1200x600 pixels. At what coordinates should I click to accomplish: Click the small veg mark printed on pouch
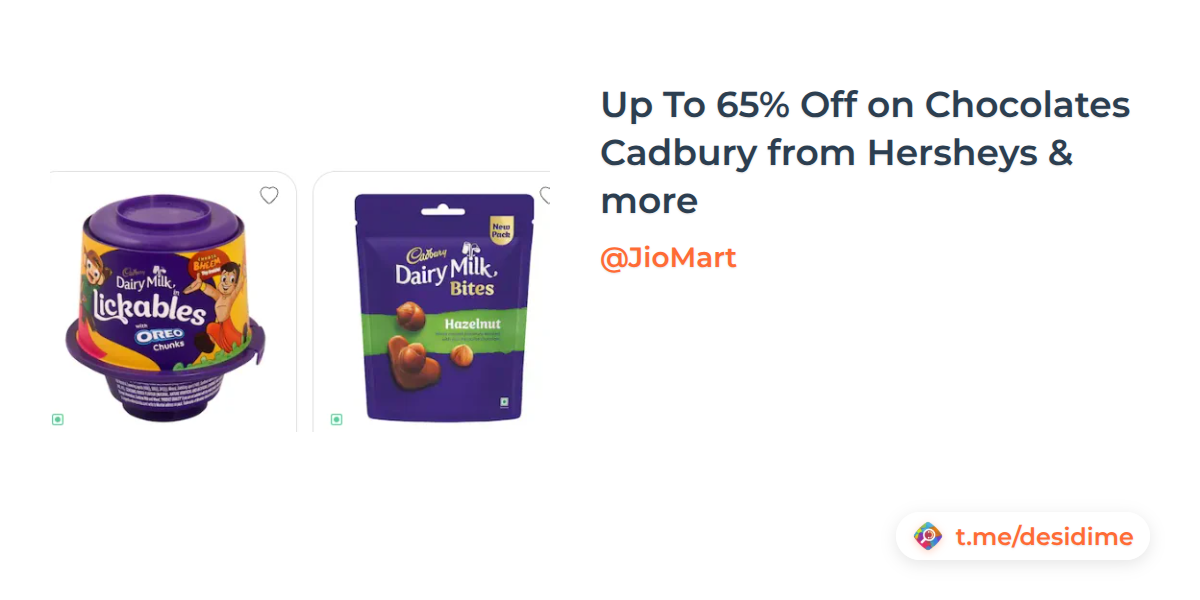point(502,401)
